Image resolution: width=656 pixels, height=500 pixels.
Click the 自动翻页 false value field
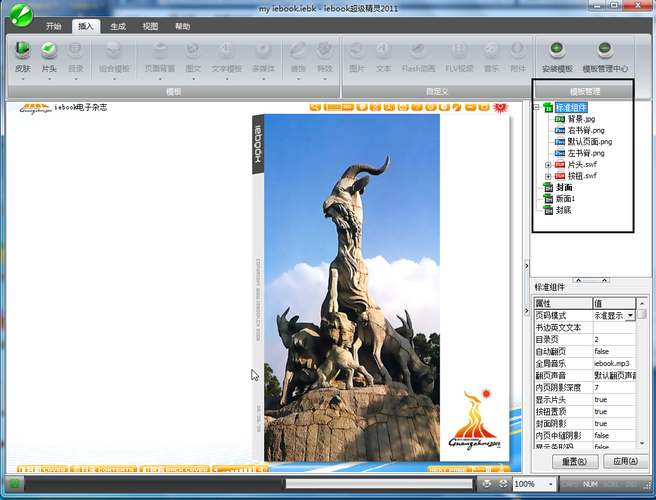(x=613, y=352)
